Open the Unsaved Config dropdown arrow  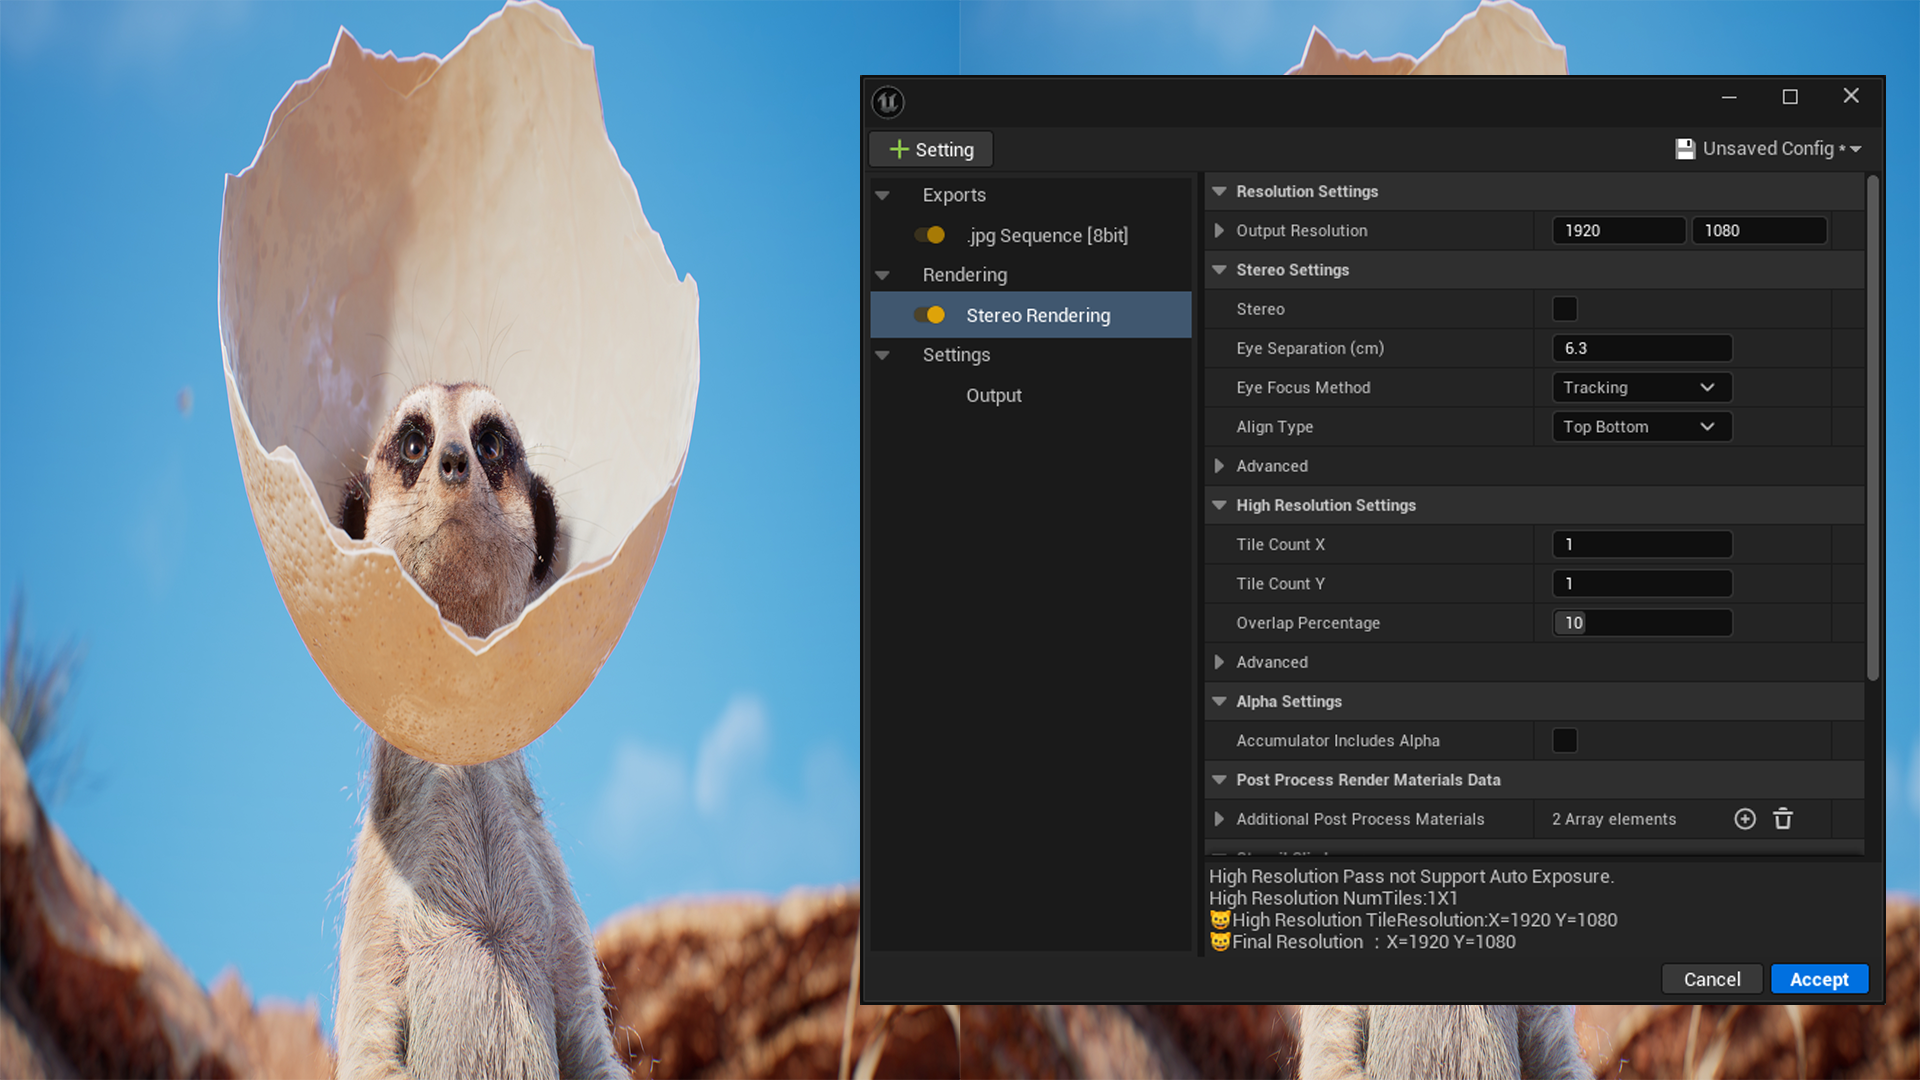click(1856, 149)
